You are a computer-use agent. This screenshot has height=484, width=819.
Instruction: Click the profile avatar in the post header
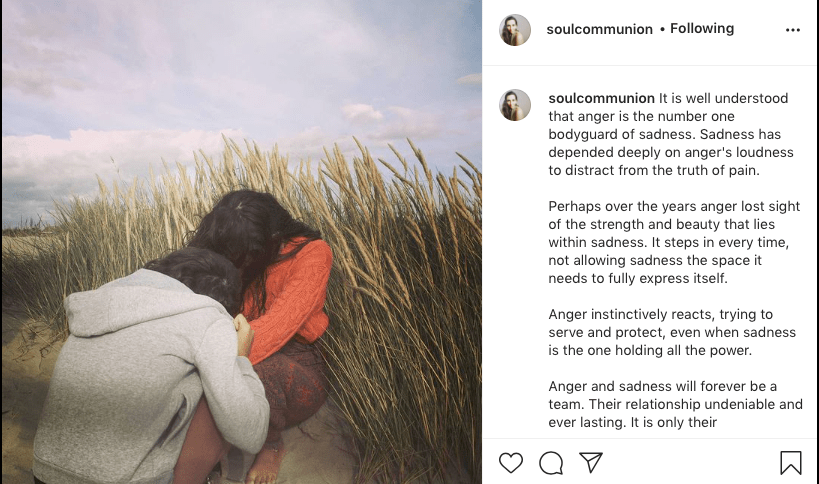click(515, 30)
